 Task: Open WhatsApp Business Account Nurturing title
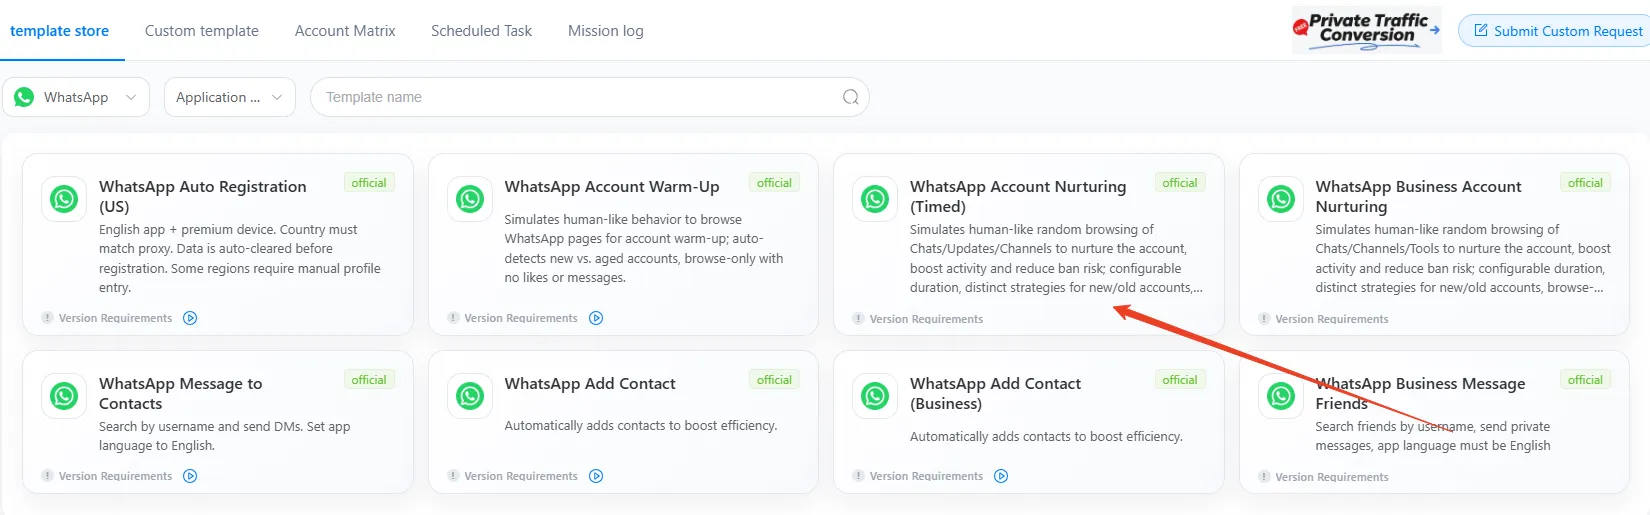(1418, 196)
